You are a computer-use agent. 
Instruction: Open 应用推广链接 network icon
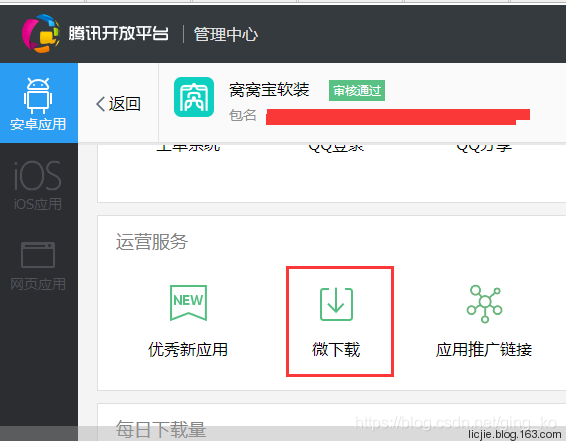tap(484, 304)
